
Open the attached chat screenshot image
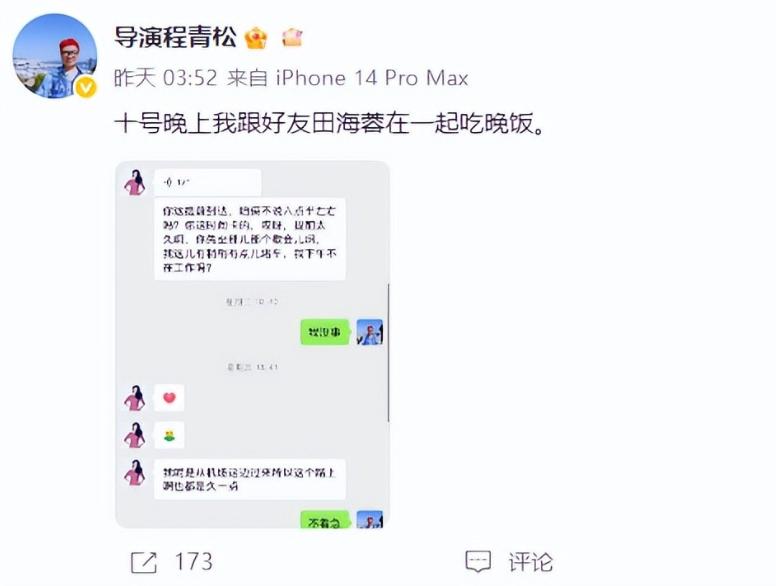click(x=252, y=344)
